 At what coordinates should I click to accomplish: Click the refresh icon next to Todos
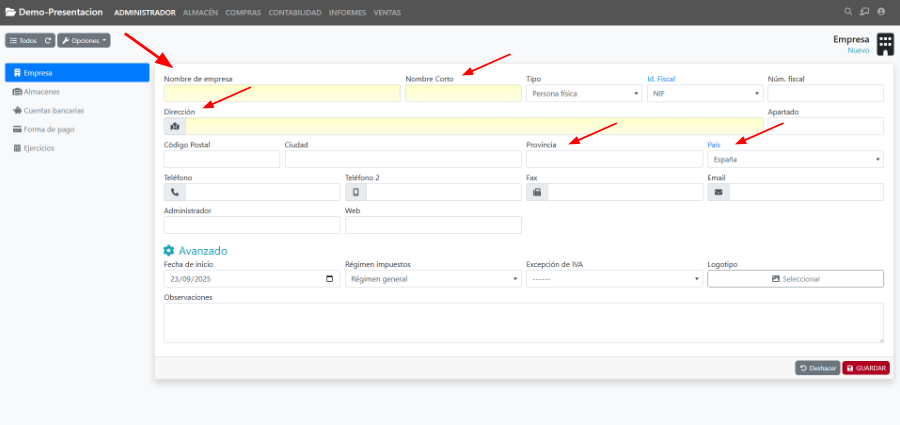click(48, 41)
